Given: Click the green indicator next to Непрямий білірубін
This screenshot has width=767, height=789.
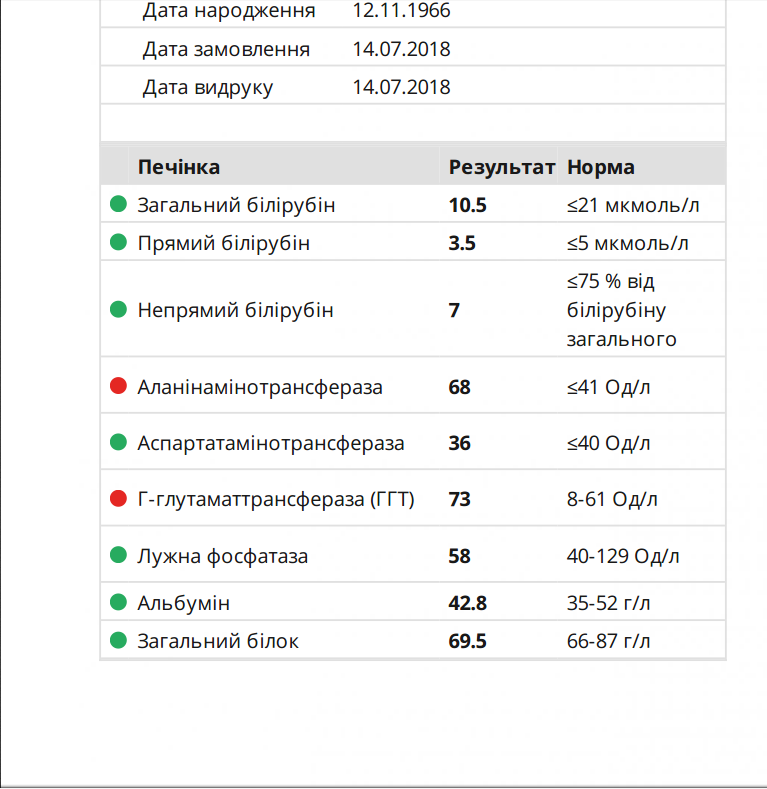Looking at the screenshot, I should coord(118,309).
